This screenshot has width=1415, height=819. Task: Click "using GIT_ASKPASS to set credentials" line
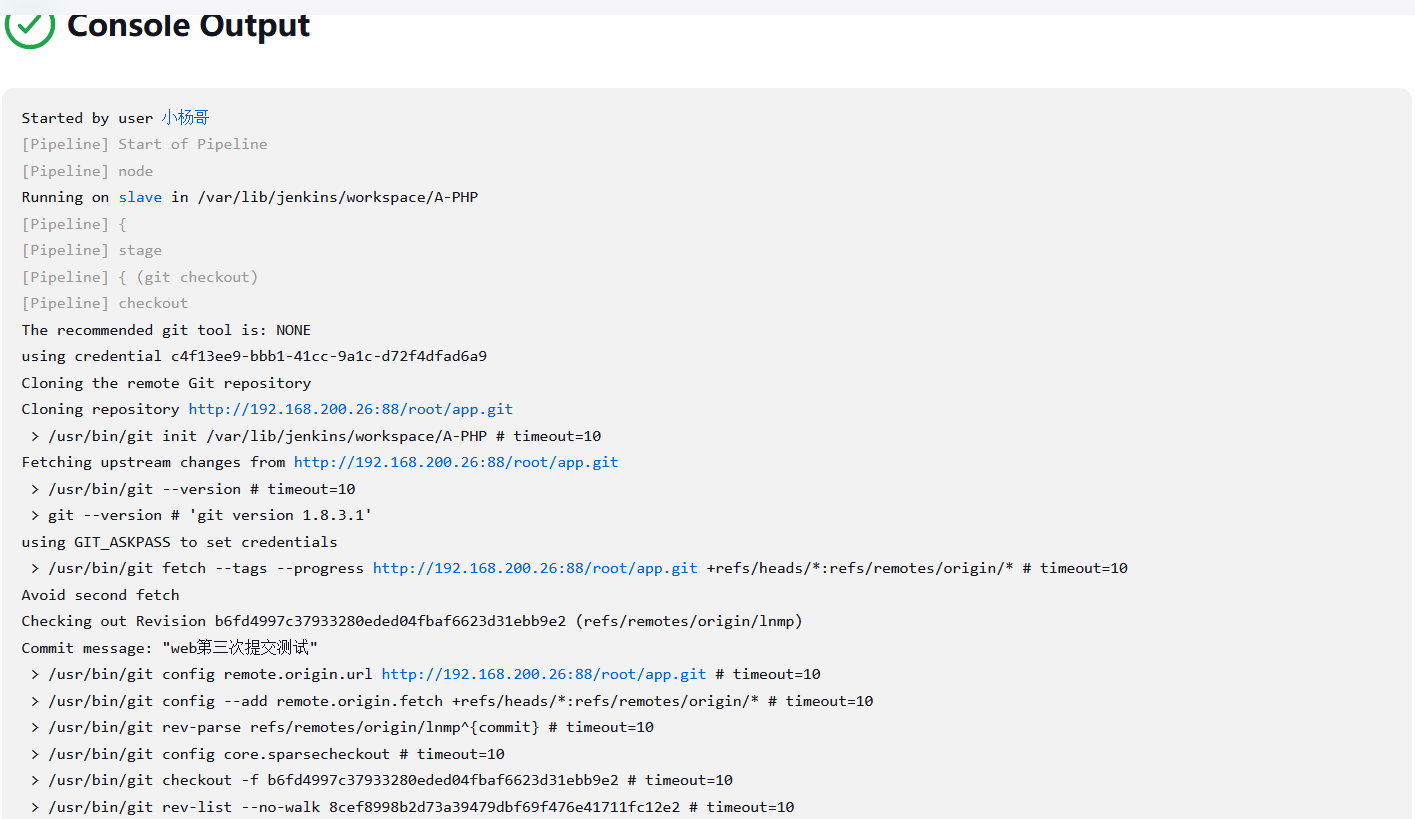pyautogui.click(x=180, y=542)
